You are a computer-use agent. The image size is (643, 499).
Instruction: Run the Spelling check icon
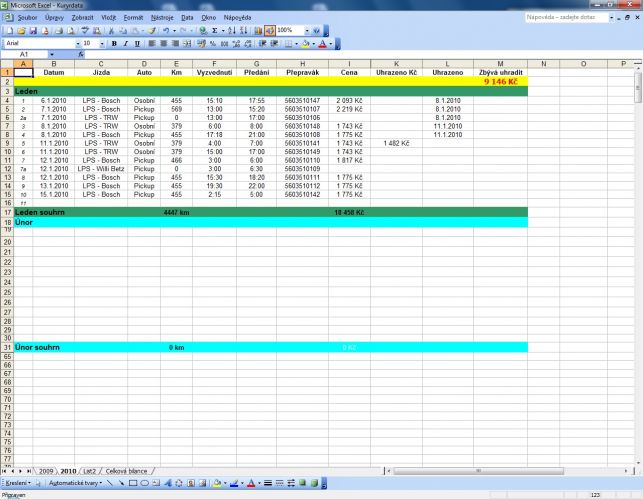click(85, 31)
